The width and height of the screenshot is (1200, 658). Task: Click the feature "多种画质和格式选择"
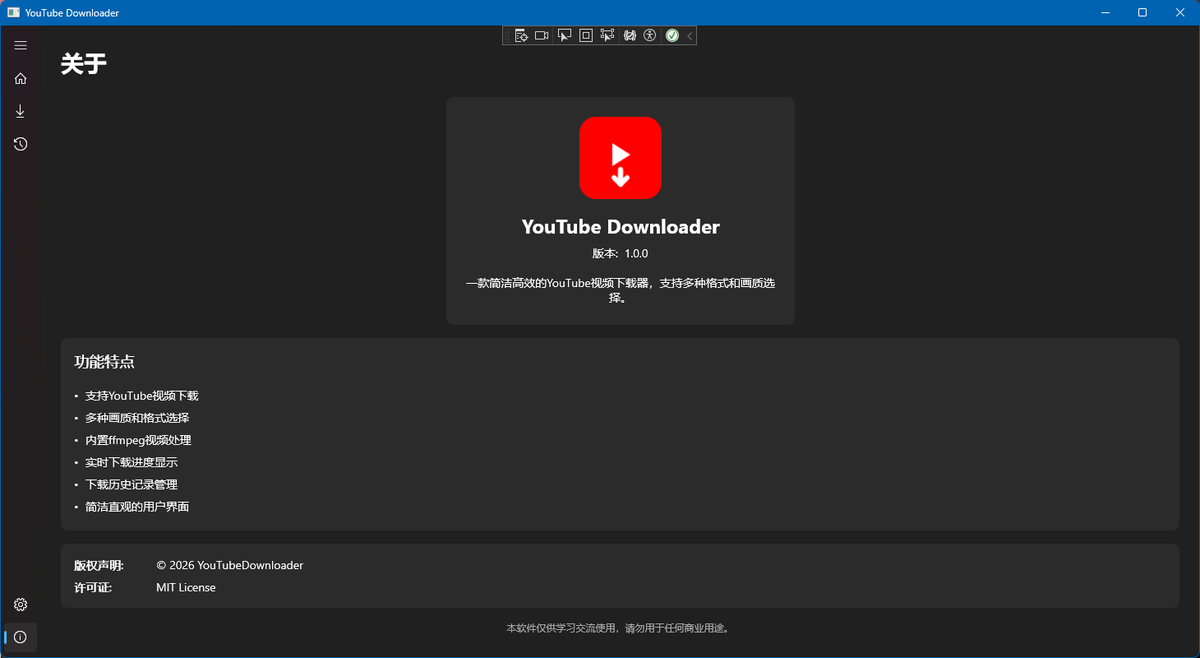[137, 418]
